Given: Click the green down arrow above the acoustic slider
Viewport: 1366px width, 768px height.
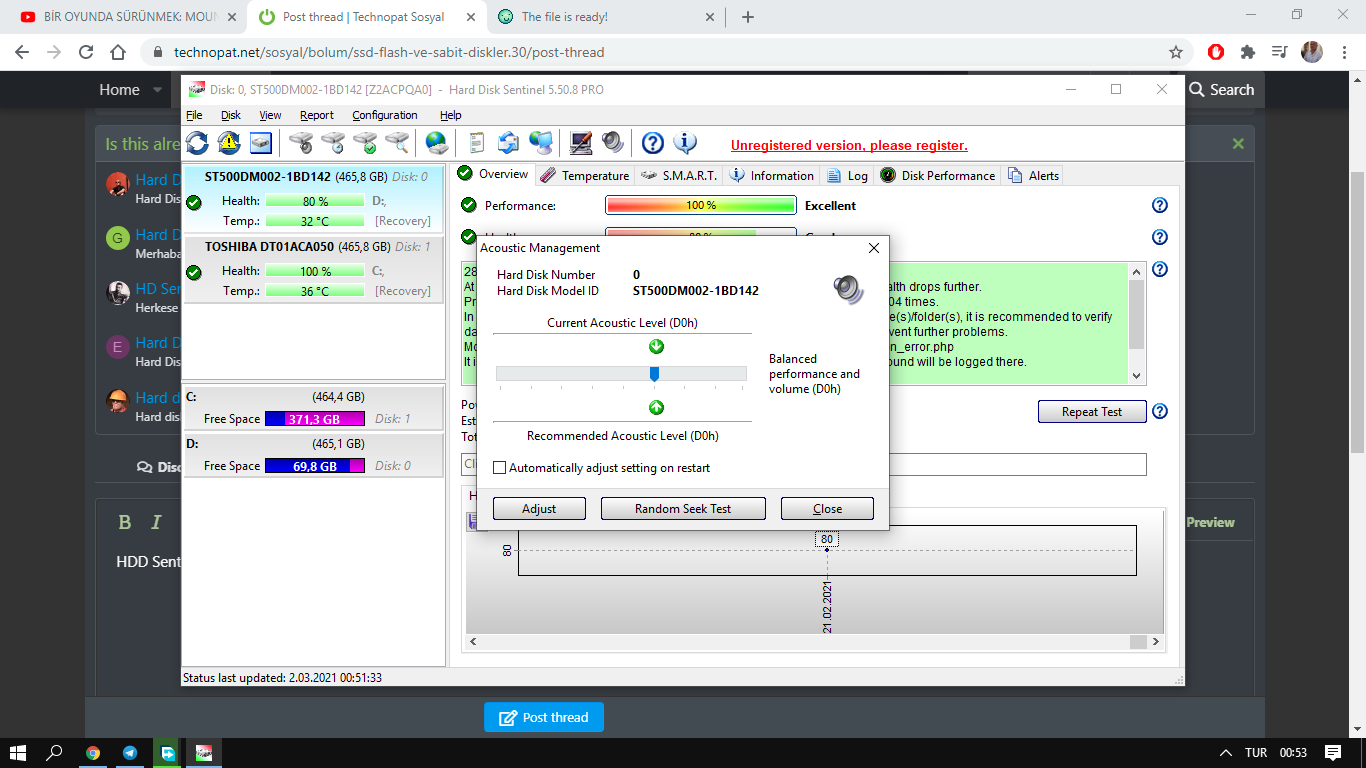Looking at the screenshot, I should tap(656, 347).
